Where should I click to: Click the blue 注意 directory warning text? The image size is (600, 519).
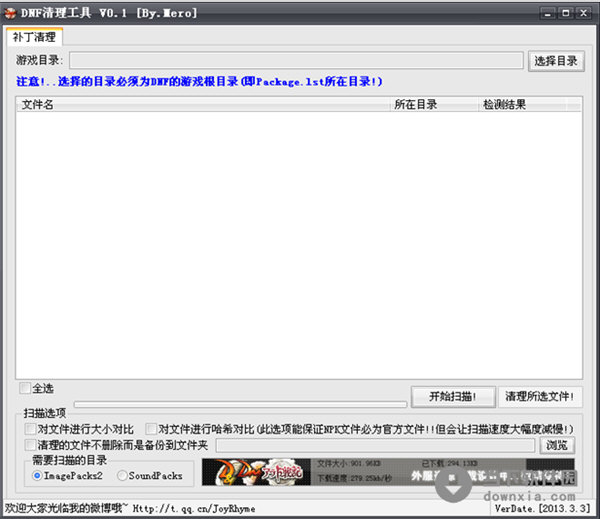click(x=199, y=82)
